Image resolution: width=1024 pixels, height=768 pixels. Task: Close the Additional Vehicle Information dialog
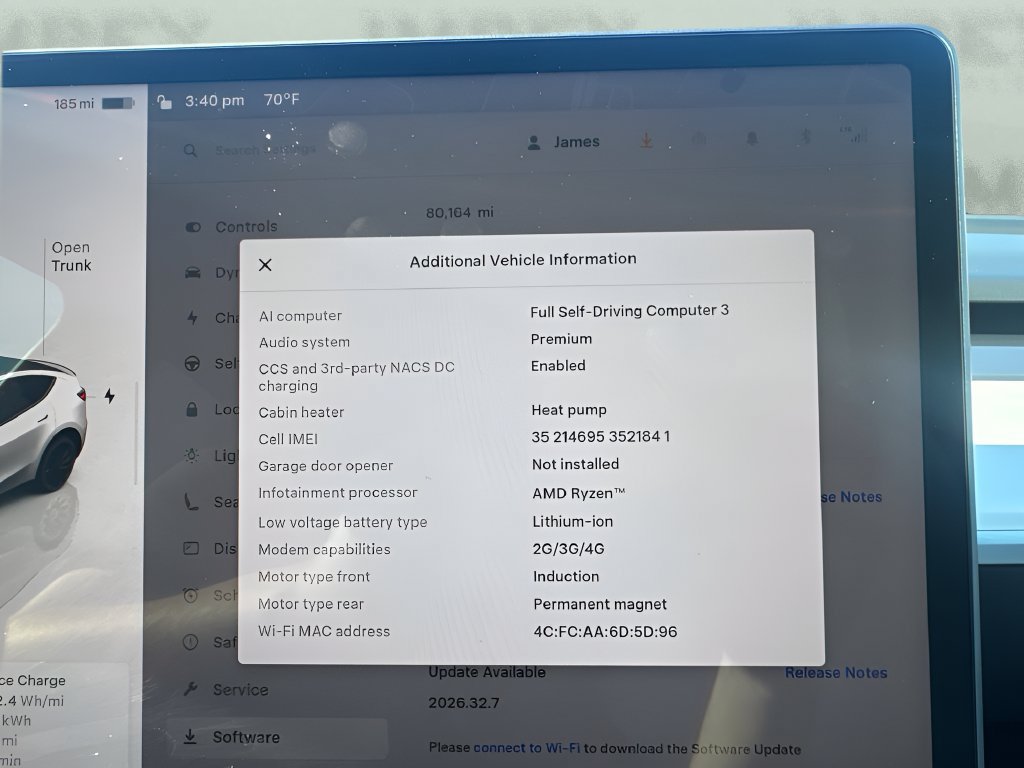click(265, 264)
